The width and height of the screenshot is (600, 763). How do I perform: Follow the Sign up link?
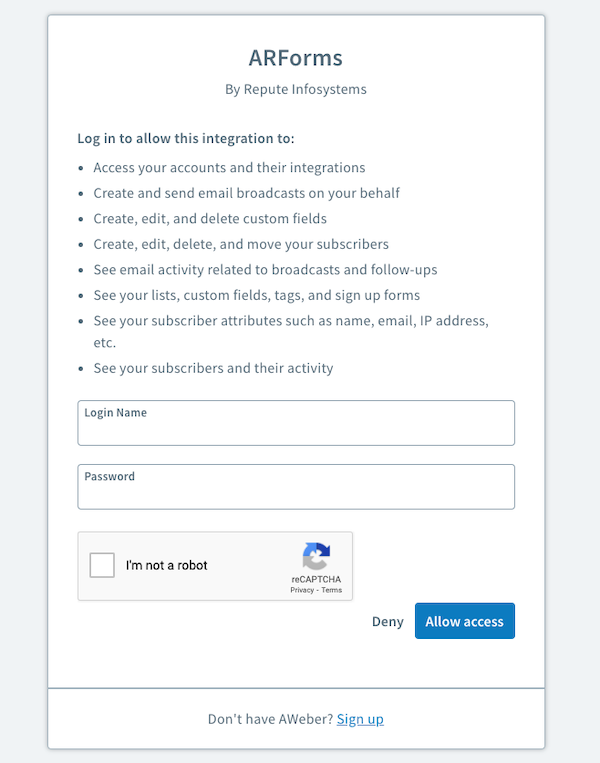point(360,719)
